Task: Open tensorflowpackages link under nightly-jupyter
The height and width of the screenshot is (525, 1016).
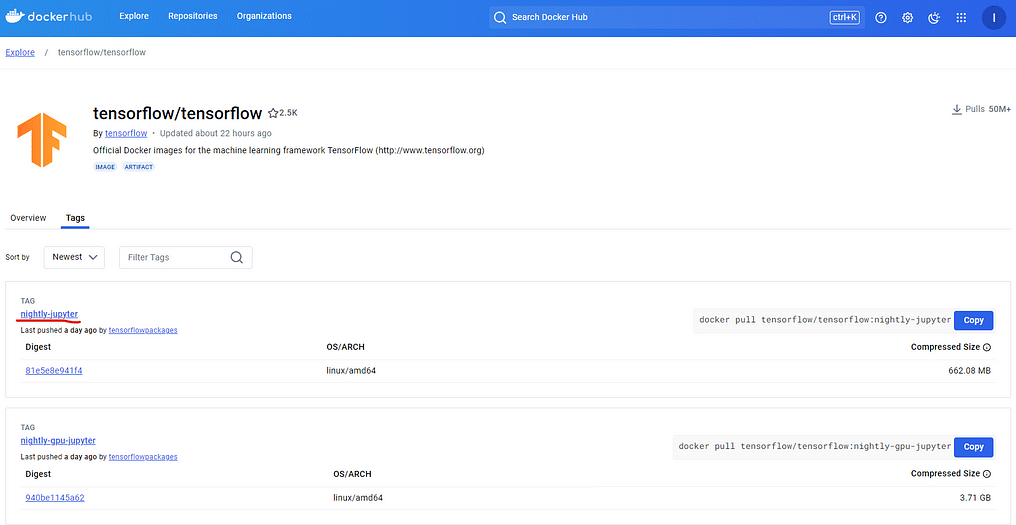Action: [143, 330]
